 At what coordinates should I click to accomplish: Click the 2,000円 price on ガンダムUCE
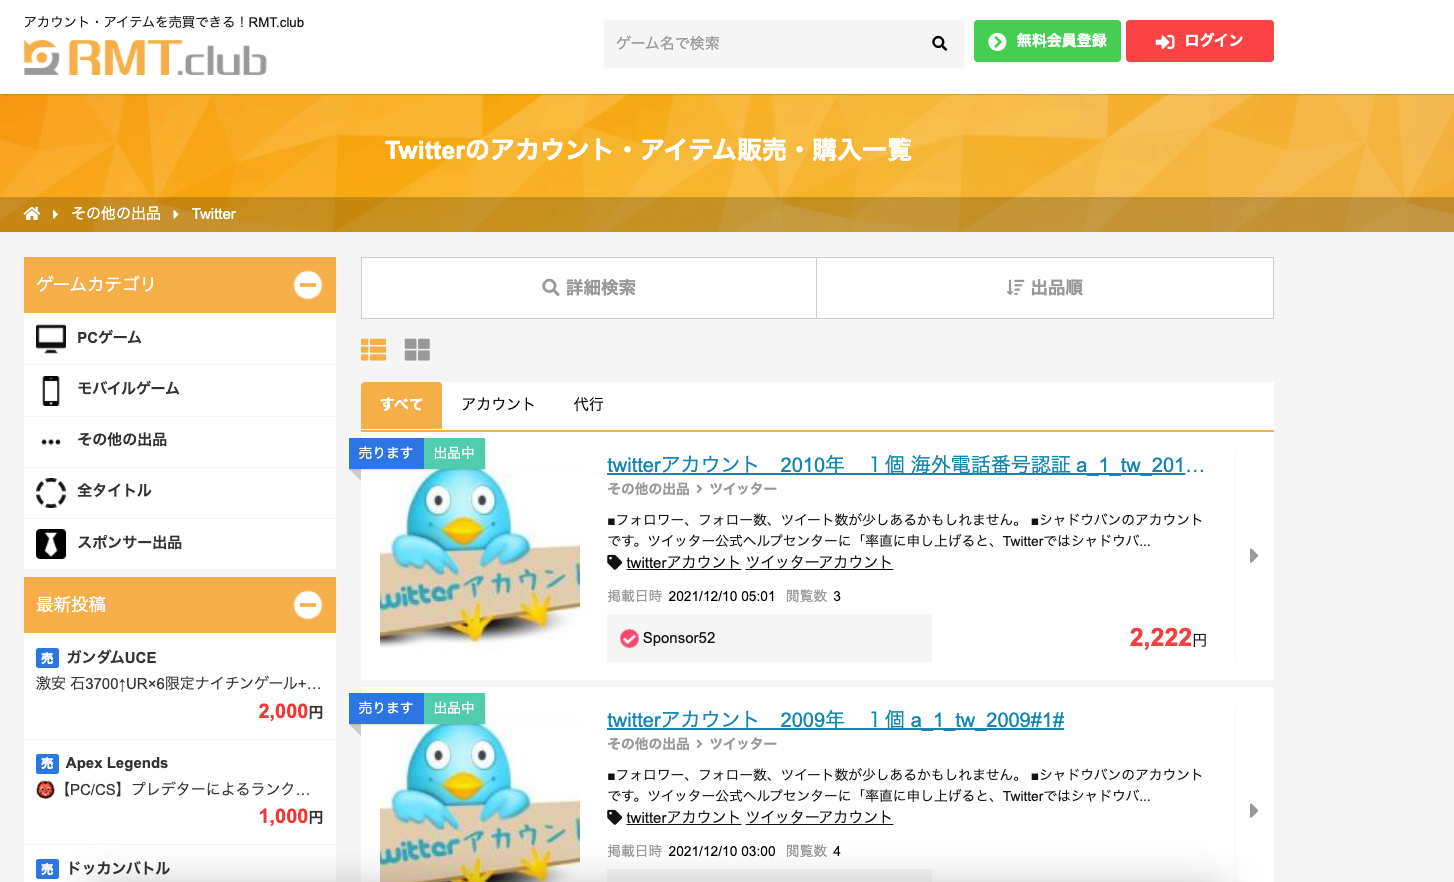291,712
